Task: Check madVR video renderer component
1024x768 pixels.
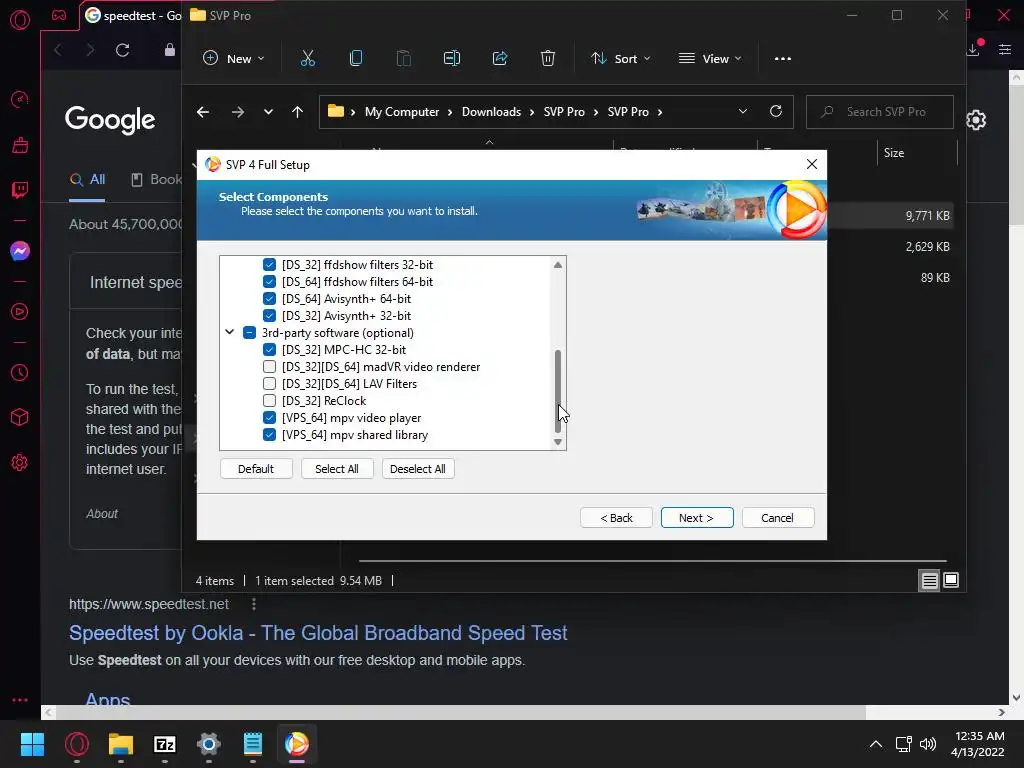Action: (x=269, y=366)
